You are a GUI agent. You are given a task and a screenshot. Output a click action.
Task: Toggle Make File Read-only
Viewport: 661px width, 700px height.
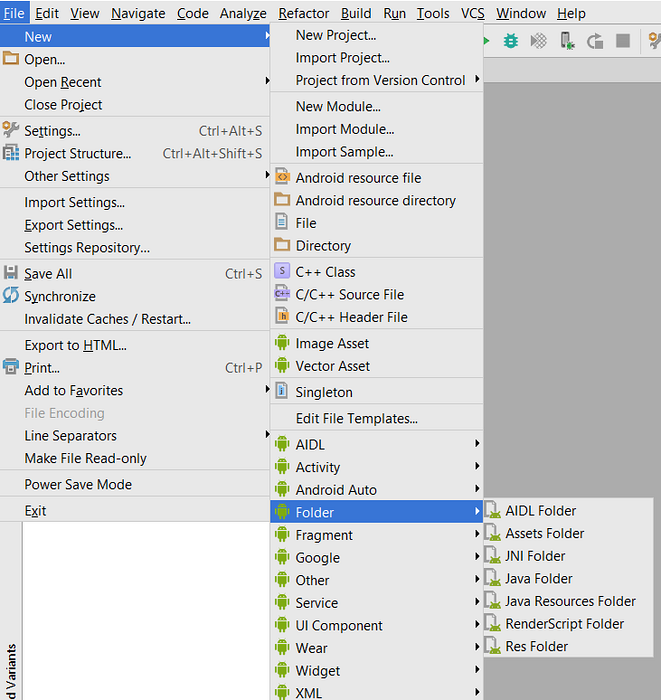[x=85, y=459]
